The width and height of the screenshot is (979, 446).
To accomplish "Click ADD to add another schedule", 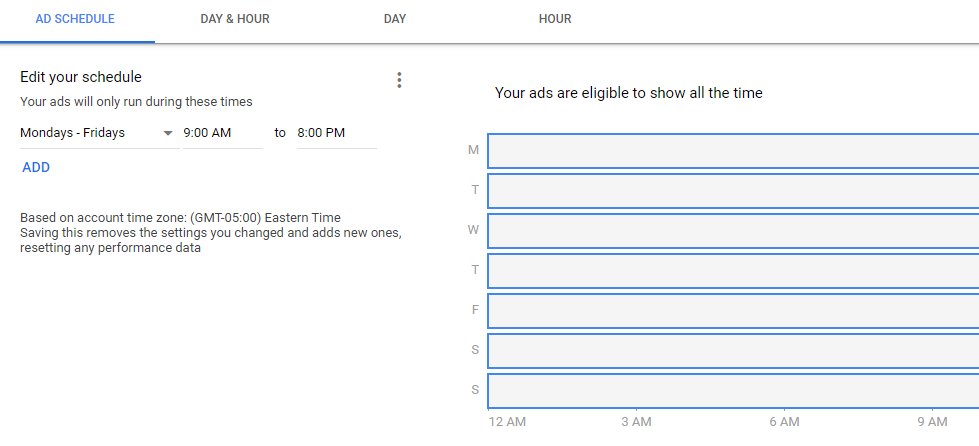I will (x=36, y=168).
